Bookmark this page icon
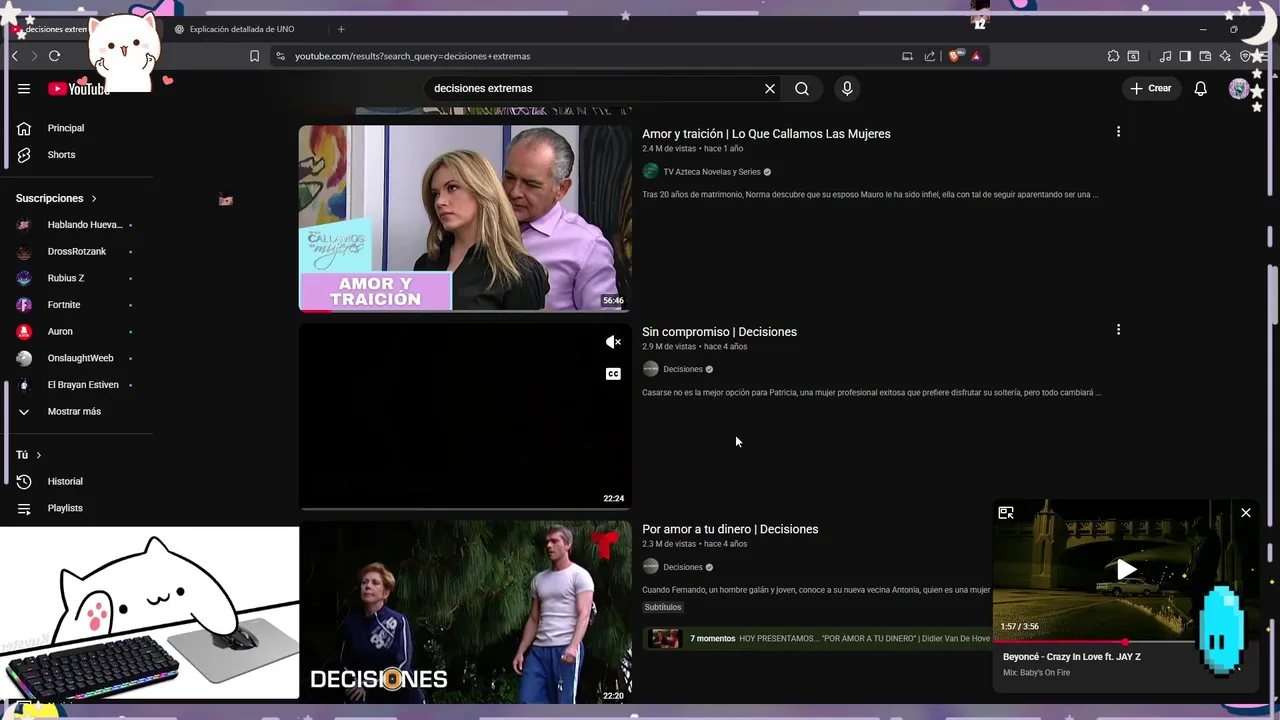This screenshot has height=720, width=1280. (x=254, y=56)
